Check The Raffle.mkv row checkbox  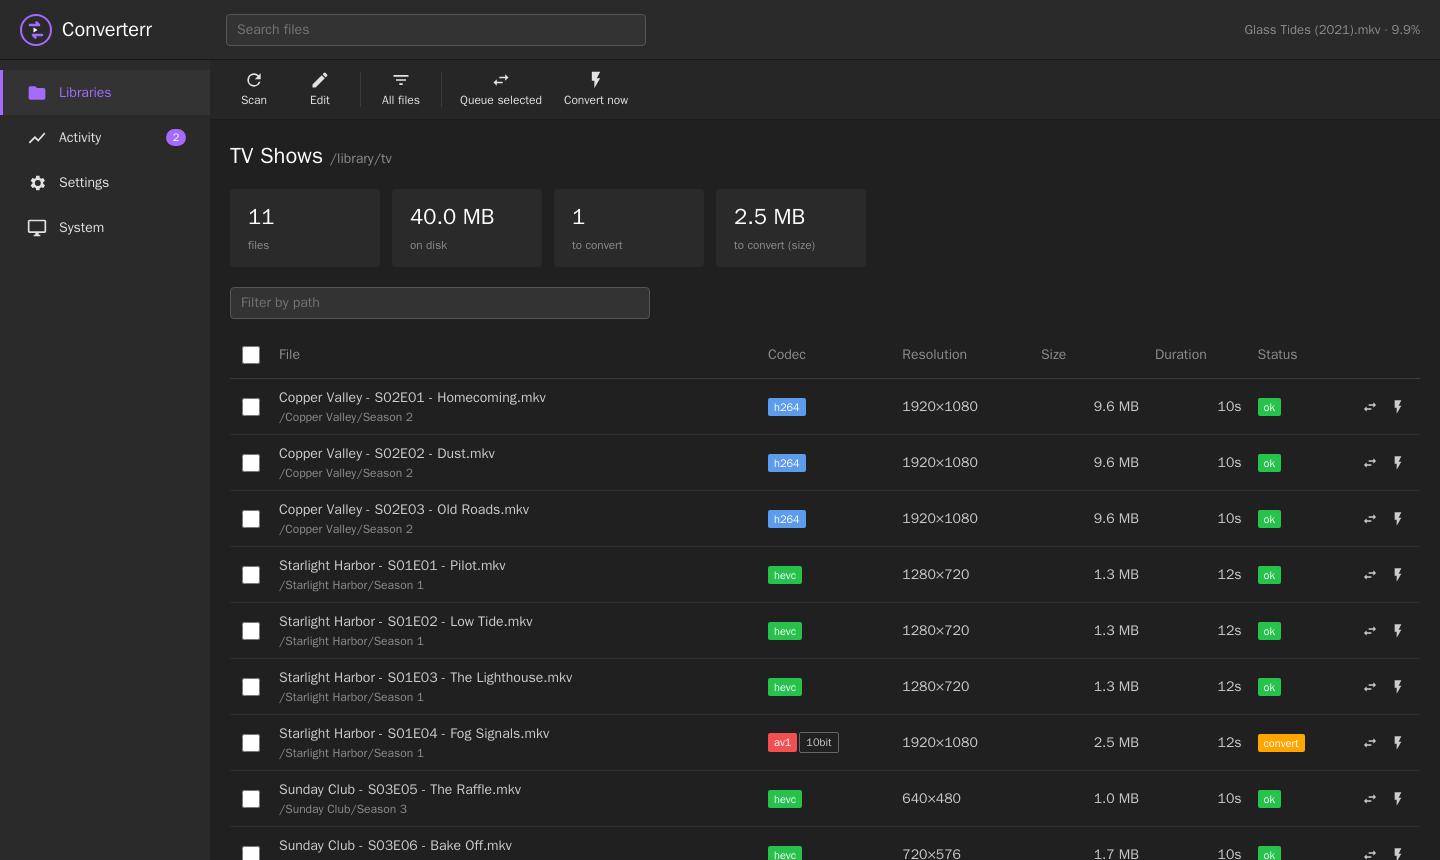click(251, 799)
